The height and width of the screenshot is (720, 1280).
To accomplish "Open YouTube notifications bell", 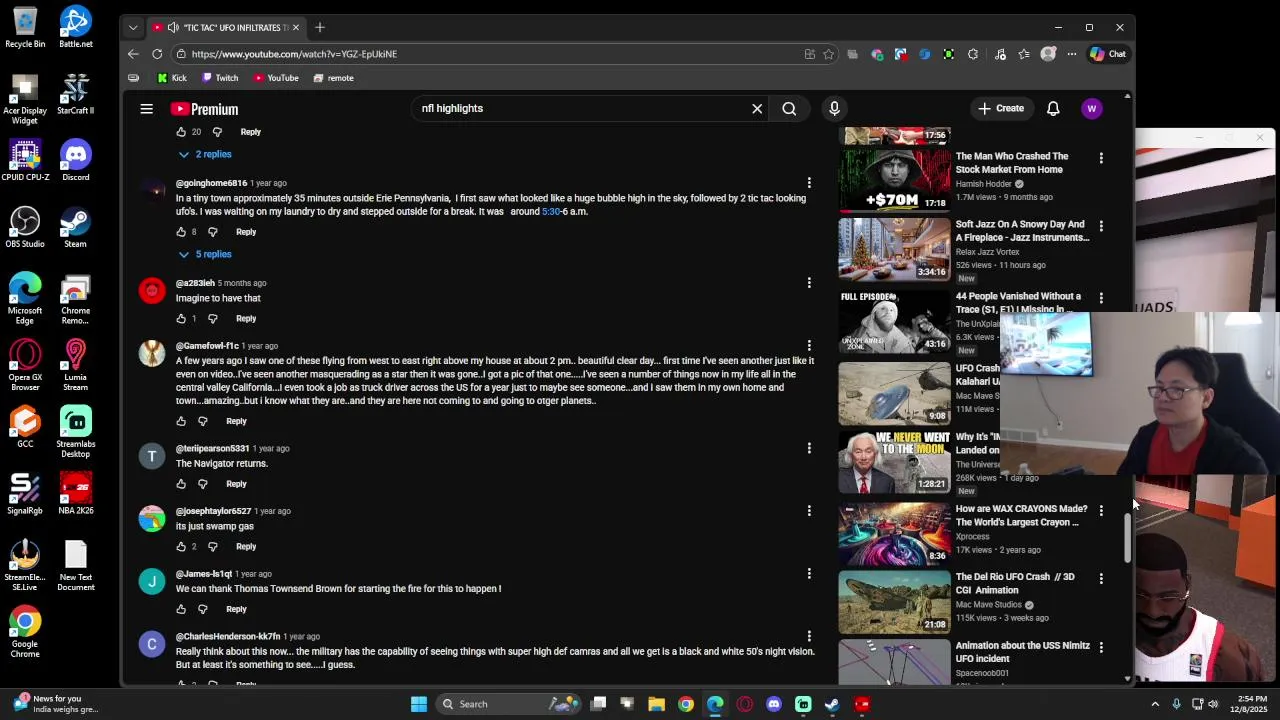I will [x=1053, y=108].
